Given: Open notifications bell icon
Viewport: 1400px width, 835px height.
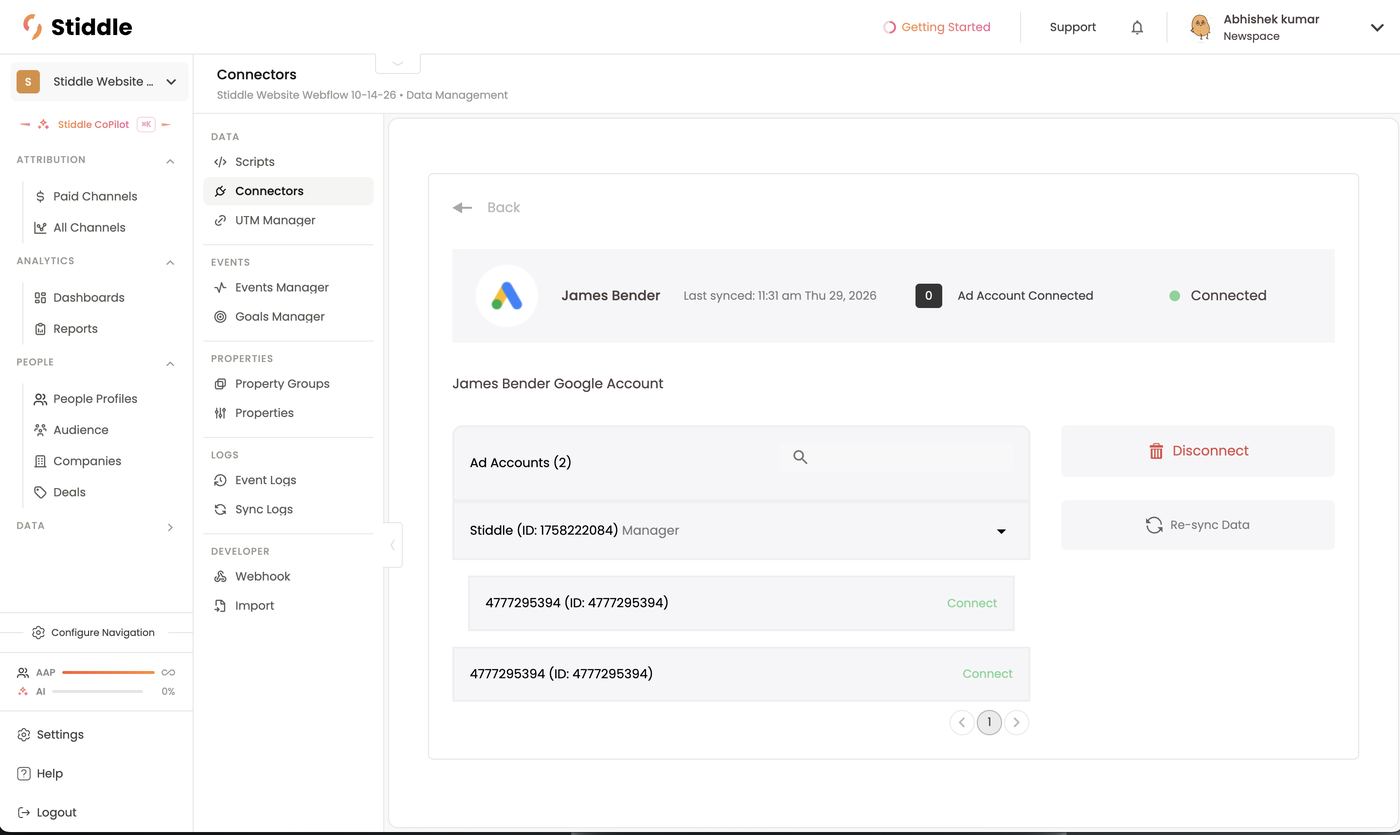Looking at the screenshot, I should coord(1137,28).
